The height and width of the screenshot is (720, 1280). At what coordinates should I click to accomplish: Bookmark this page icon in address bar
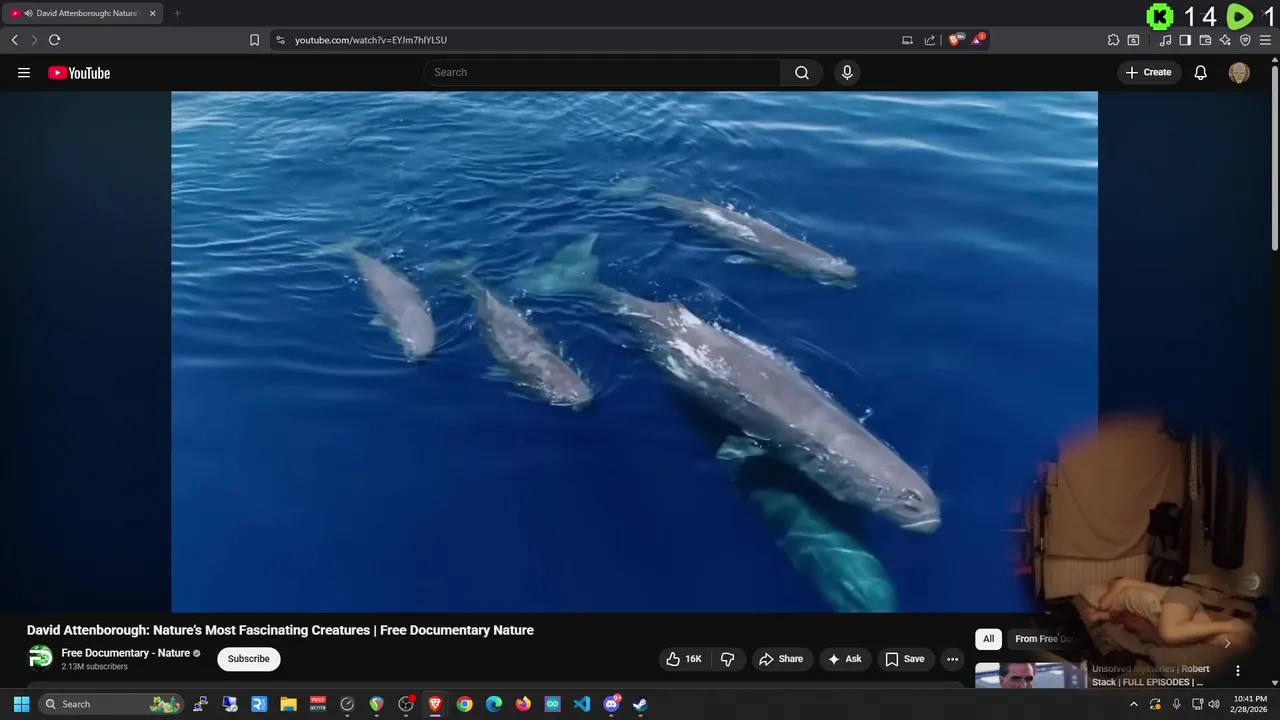coord(254,40)
